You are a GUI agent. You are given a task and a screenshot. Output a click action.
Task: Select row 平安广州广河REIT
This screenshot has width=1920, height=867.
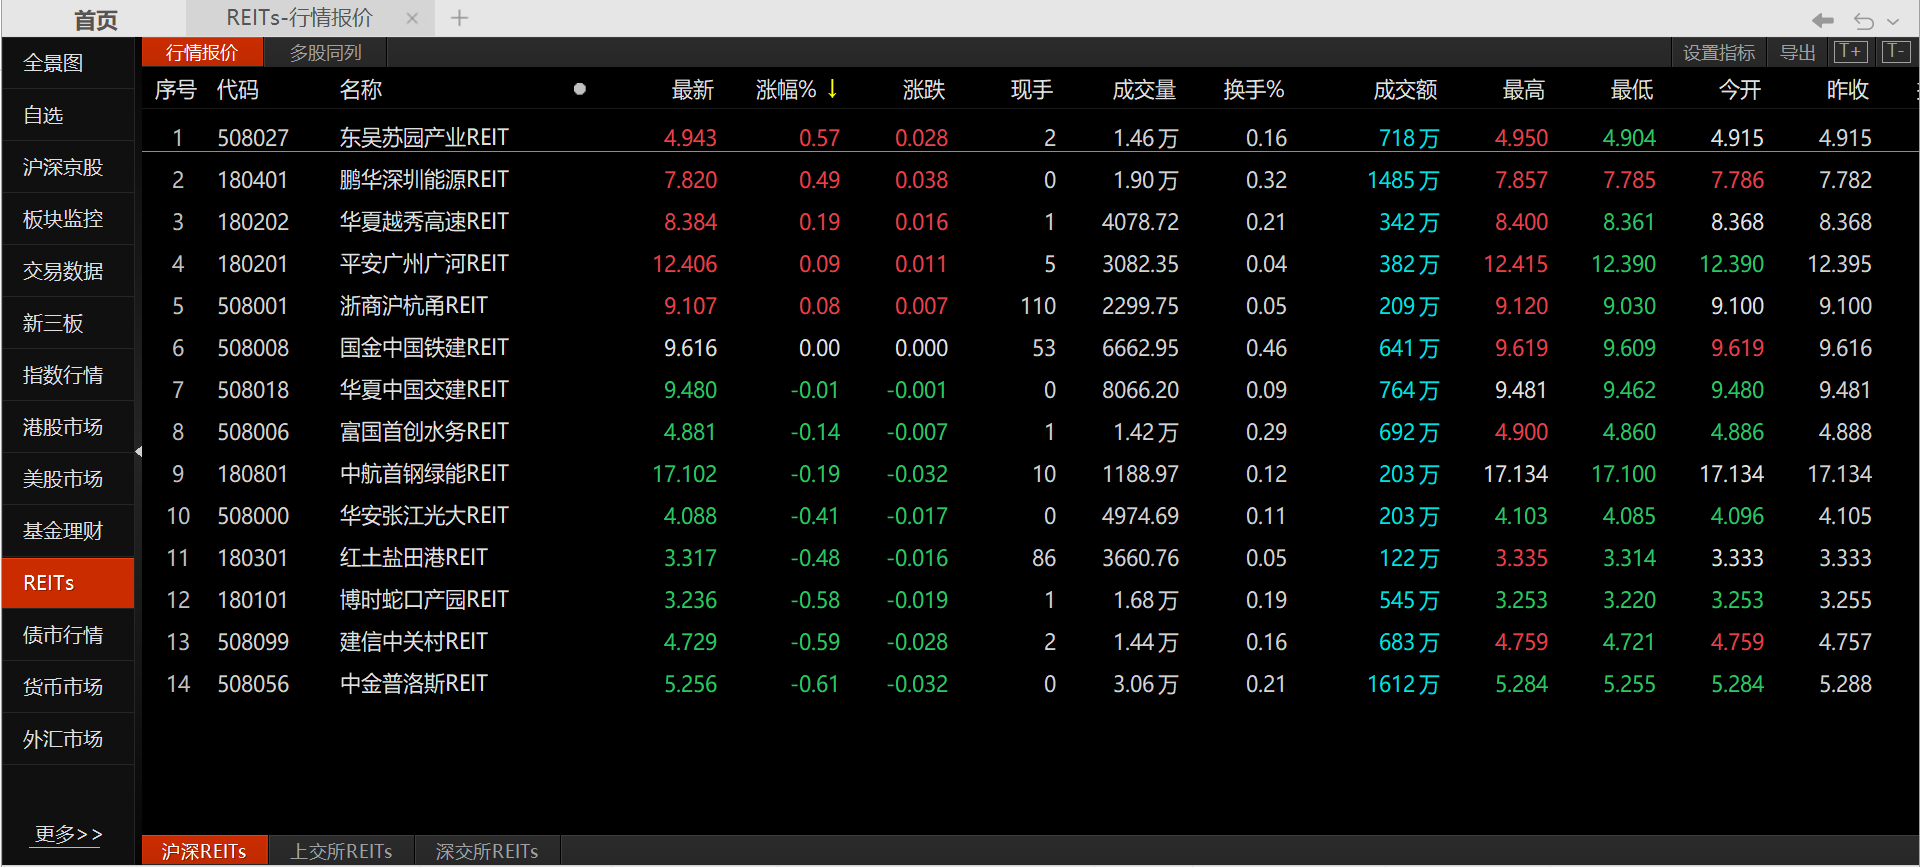[x=1030, y=264]
